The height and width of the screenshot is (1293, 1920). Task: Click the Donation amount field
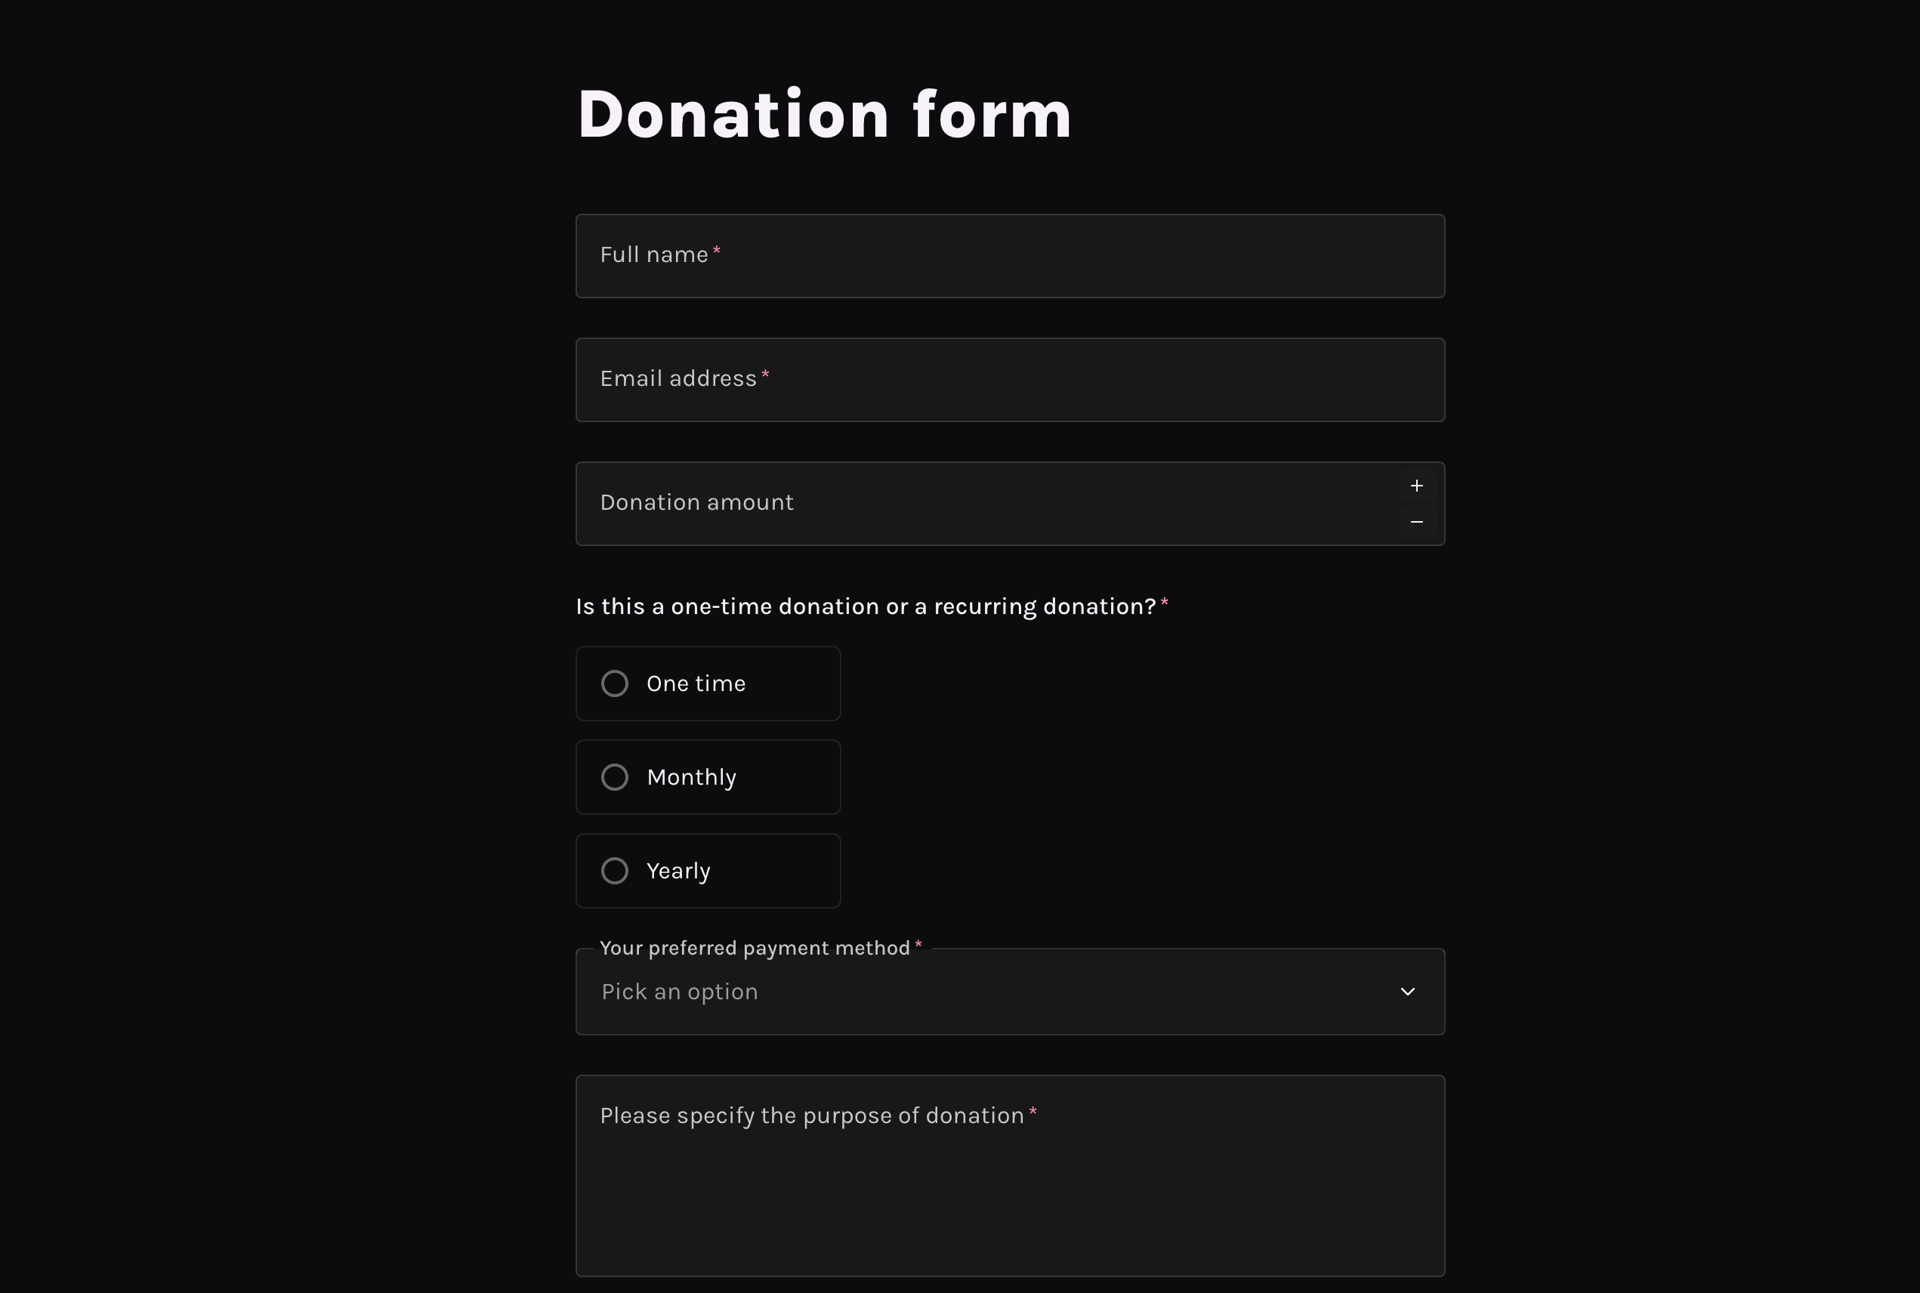pyautogui.click(x=950, y=502)
